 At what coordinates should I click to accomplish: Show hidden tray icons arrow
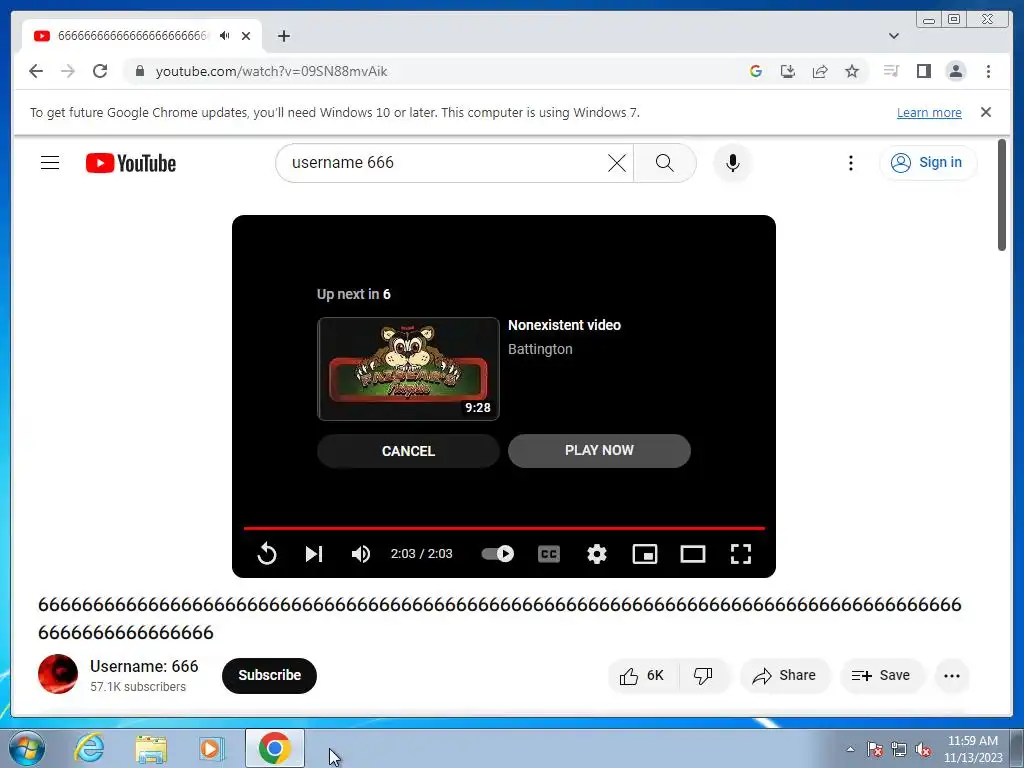pyautogui.click(x=850, y=749)
